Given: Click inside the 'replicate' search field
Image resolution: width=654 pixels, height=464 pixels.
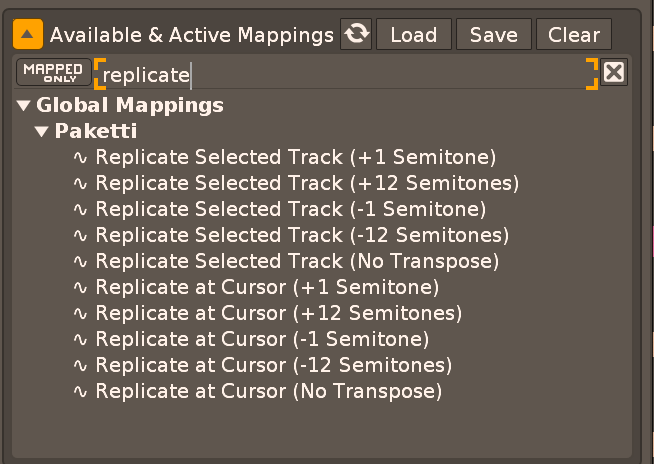Looking at the screenshot, I should click(x=345, y=74).
